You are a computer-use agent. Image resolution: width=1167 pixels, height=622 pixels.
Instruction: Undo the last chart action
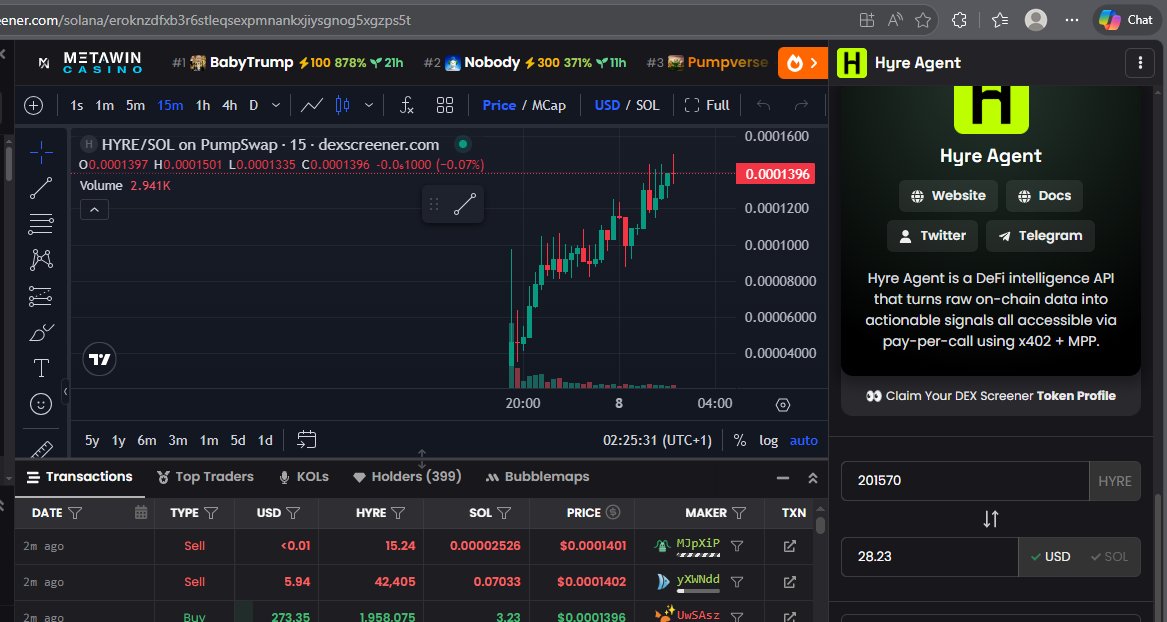pyautogui.click(x=764, y=105)
